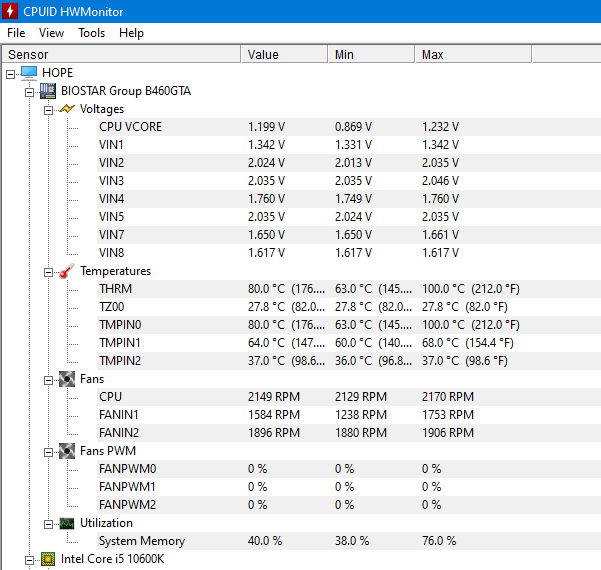Select the TMPIN1 temperature row

coord(349,343)
